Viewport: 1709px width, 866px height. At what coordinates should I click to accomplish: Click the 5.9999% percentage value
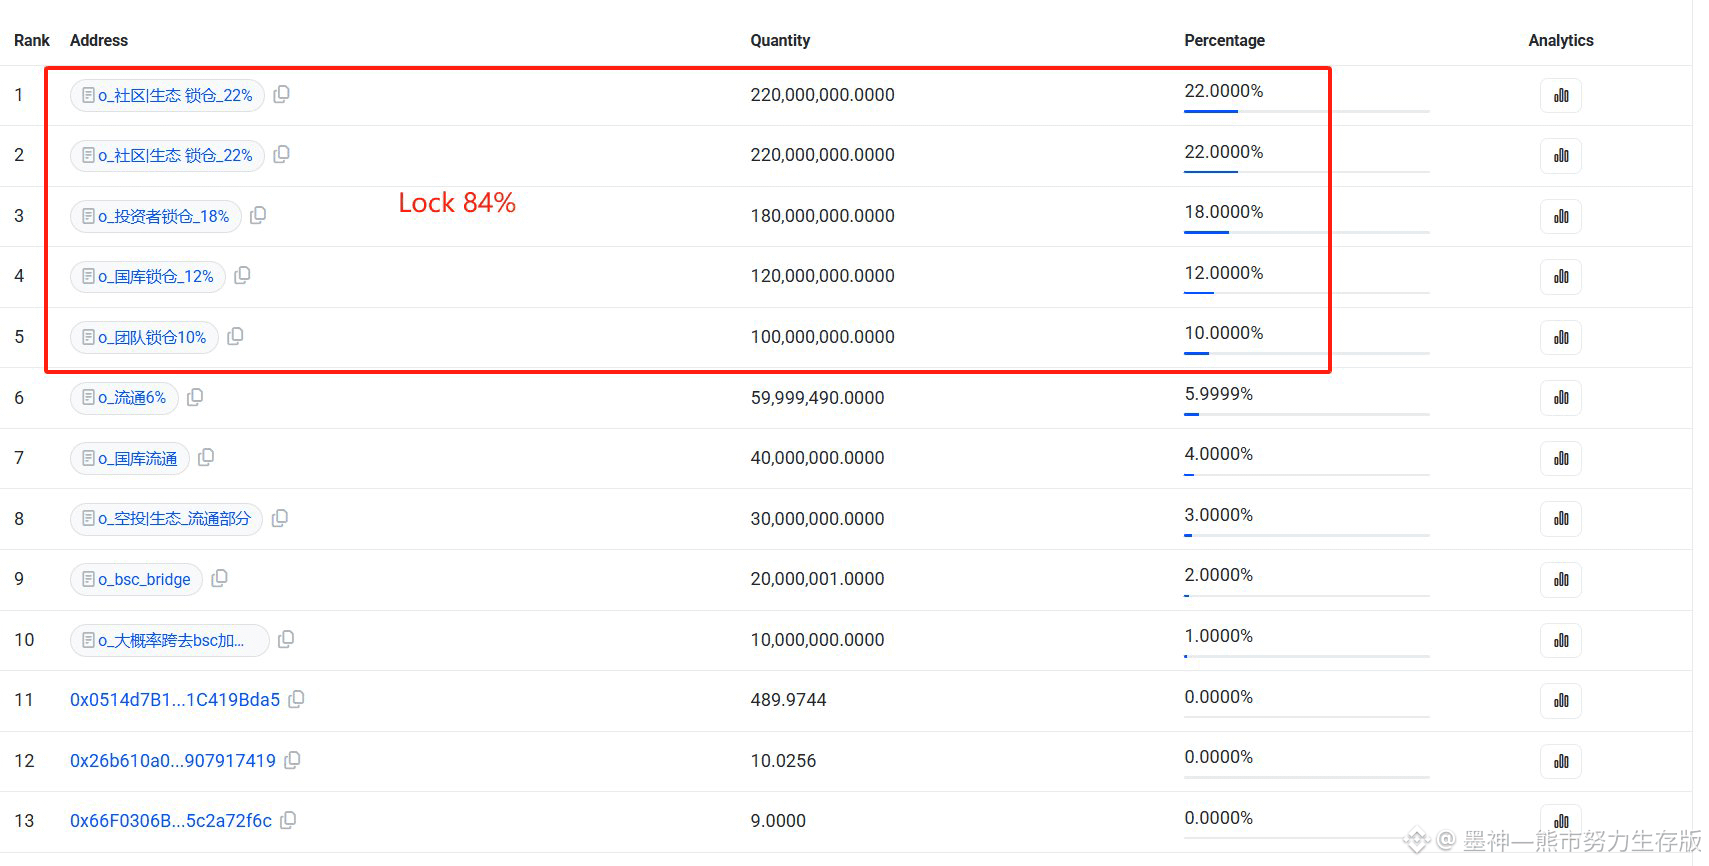[x=1219, y=394]
